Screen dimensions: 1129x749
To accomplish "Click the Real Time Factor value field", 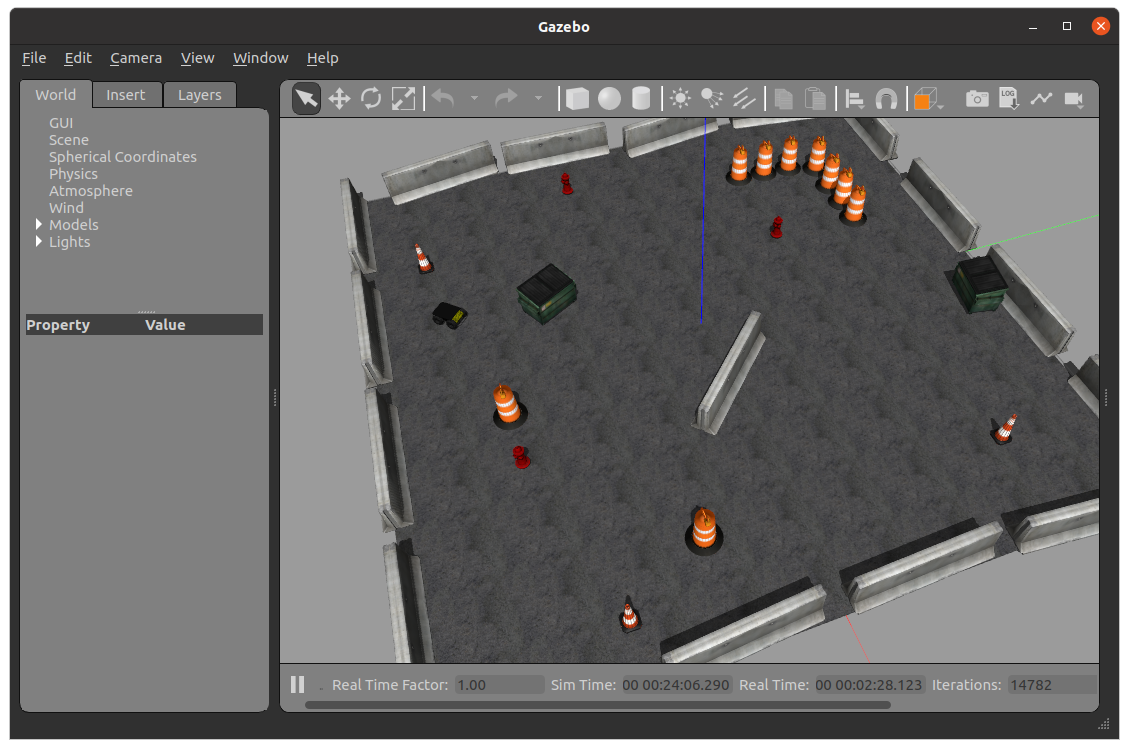I will coord(500,685).
